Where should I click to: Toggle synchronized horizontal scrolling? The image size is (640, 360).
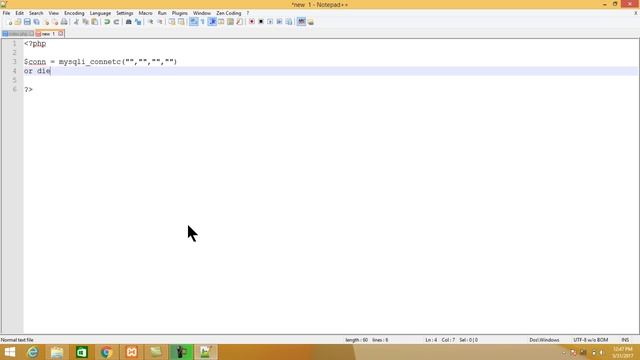point(181,22)
